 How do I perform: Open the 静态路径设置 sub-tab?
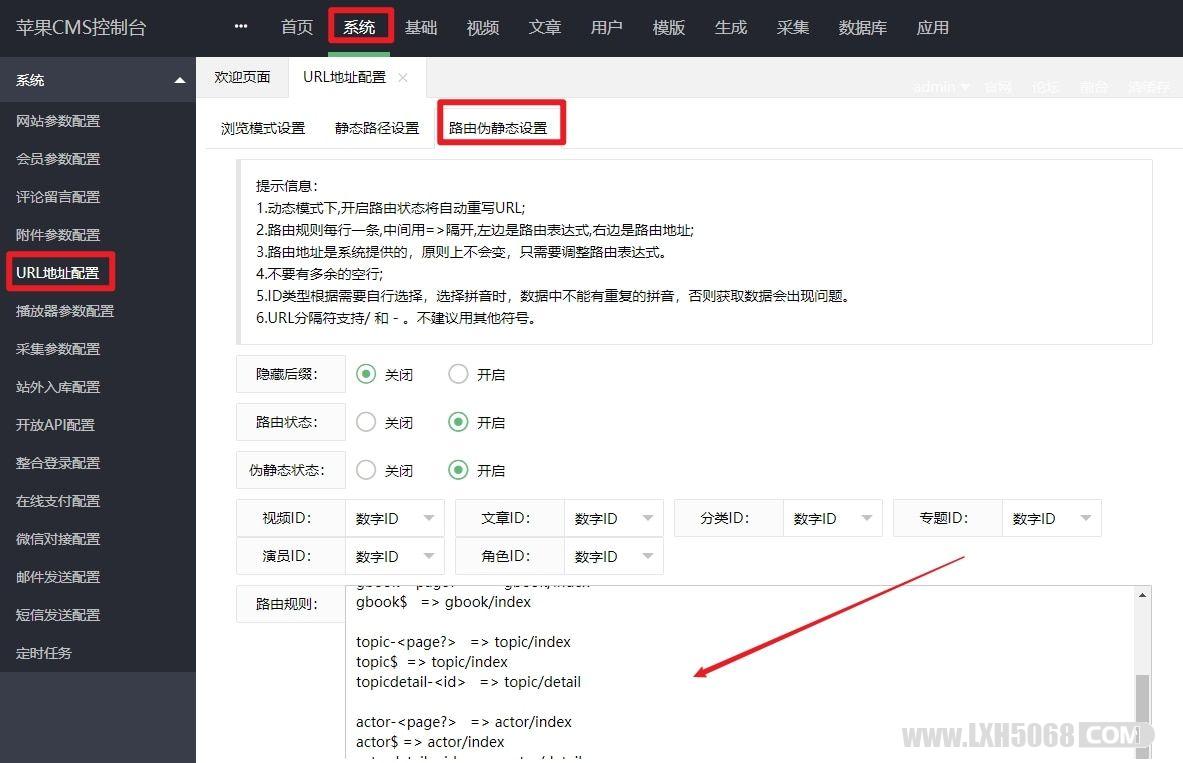point(377,128)
